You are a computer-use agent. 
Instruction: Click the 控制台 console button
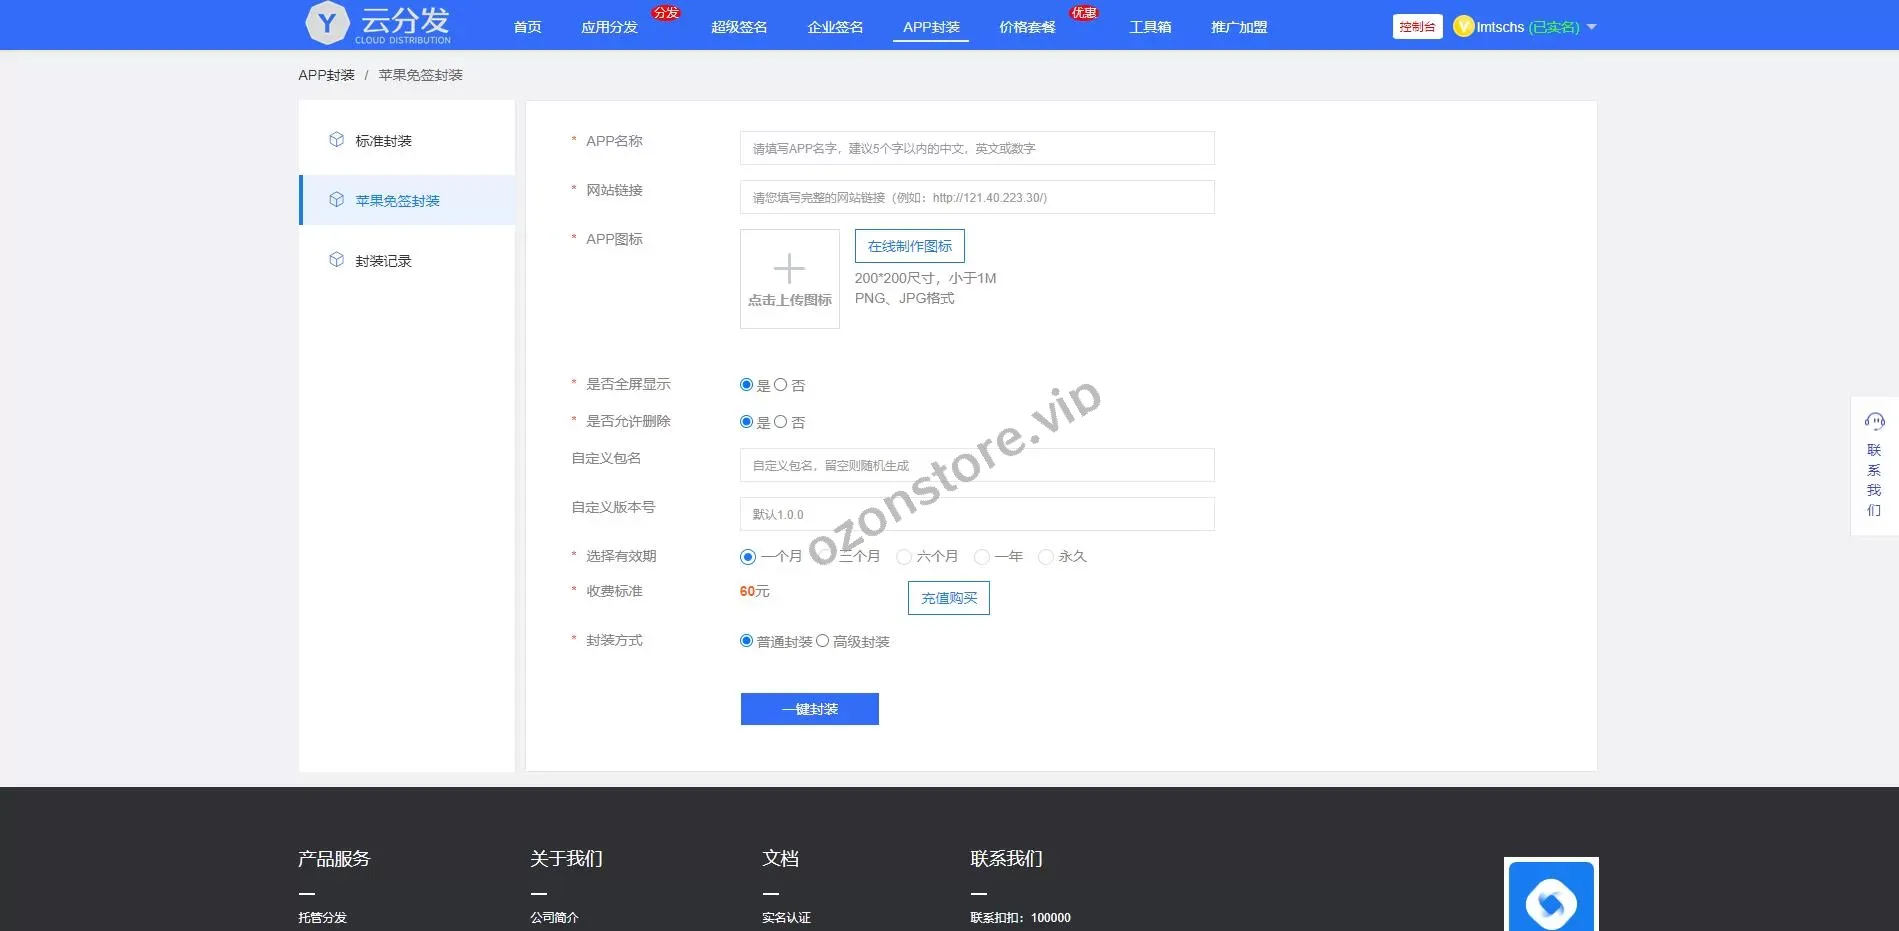coord(1417,27)
